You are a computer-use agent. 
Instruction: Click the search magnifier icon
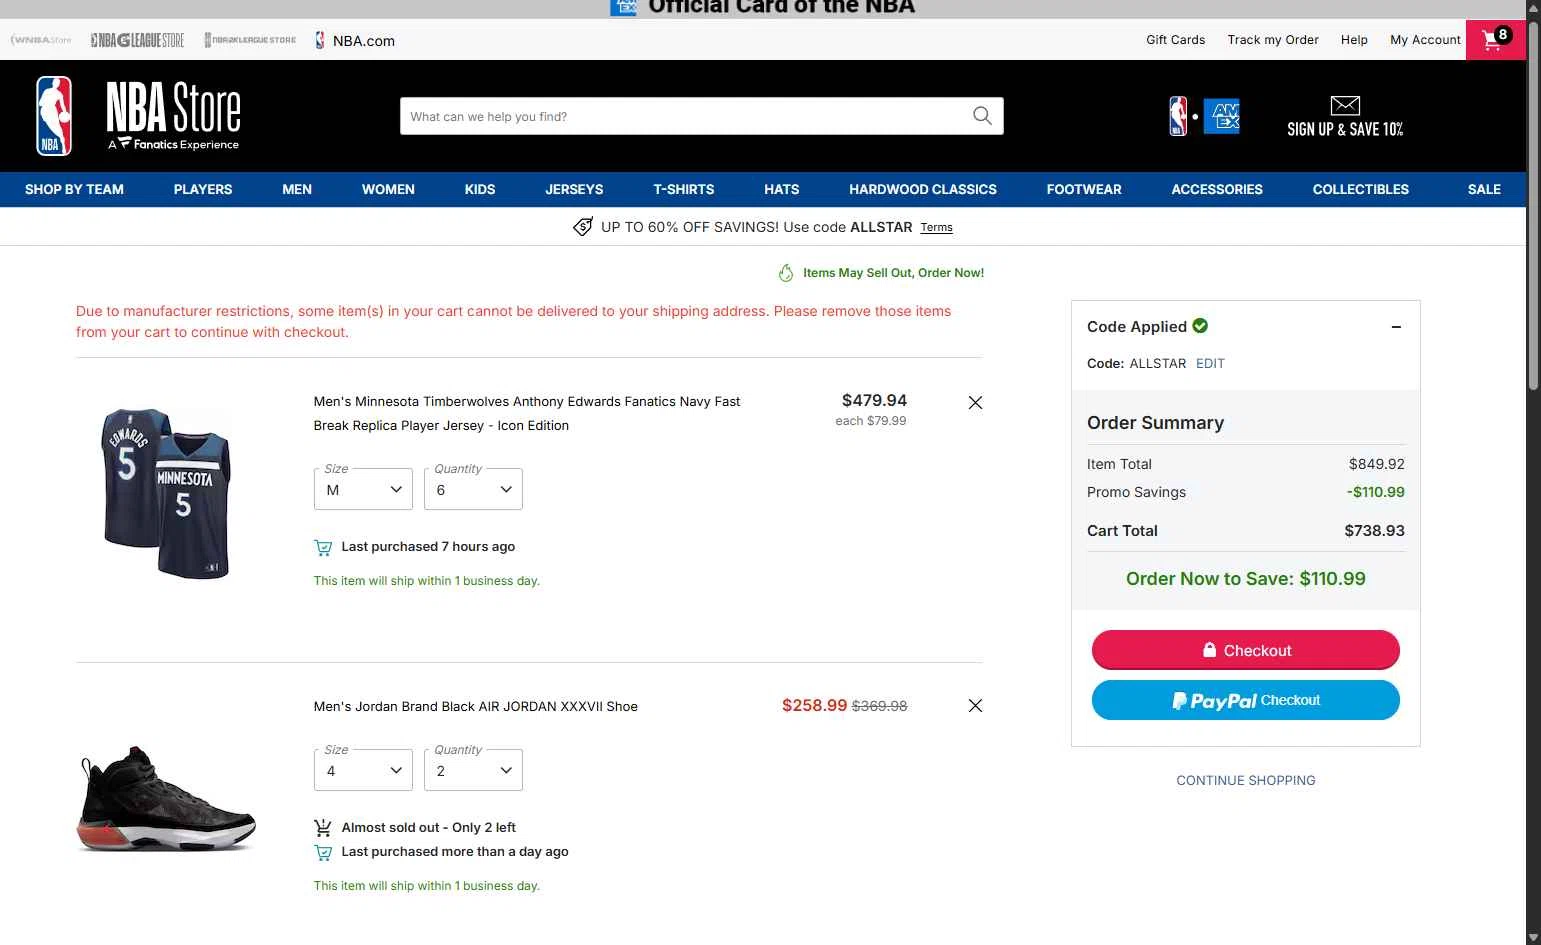[982, 116]
